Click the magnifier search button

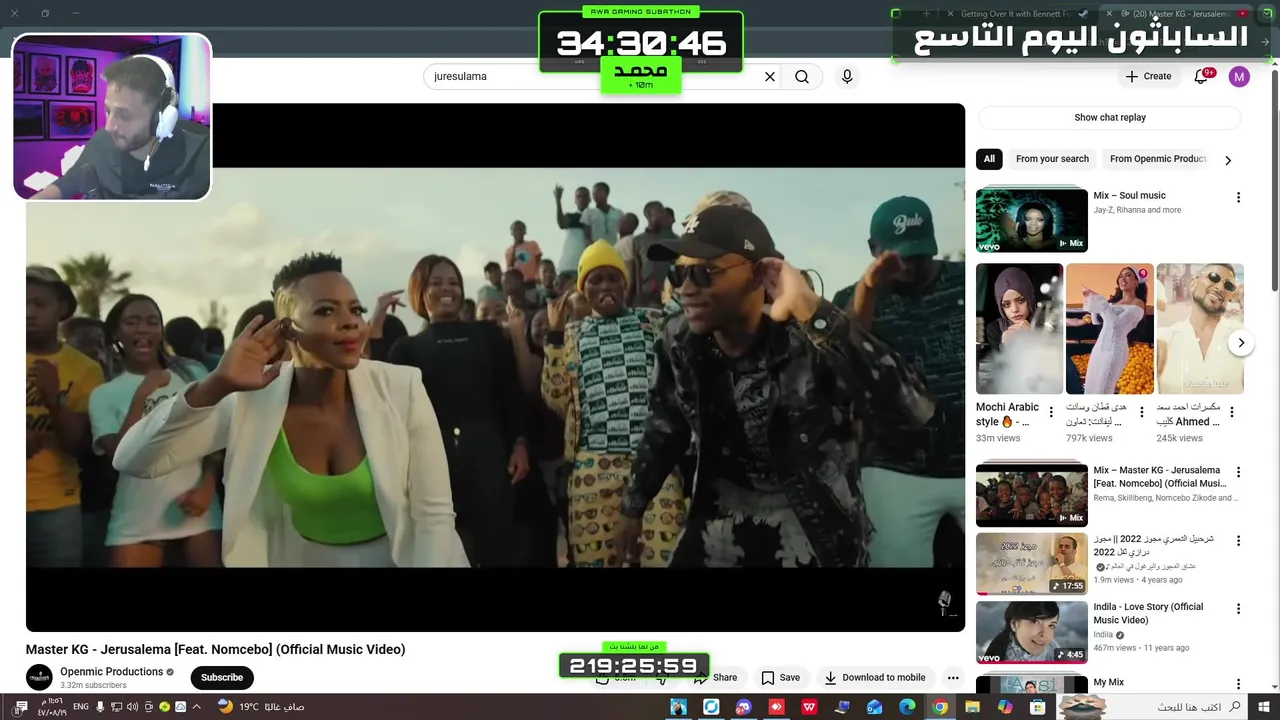pos(802,76)
